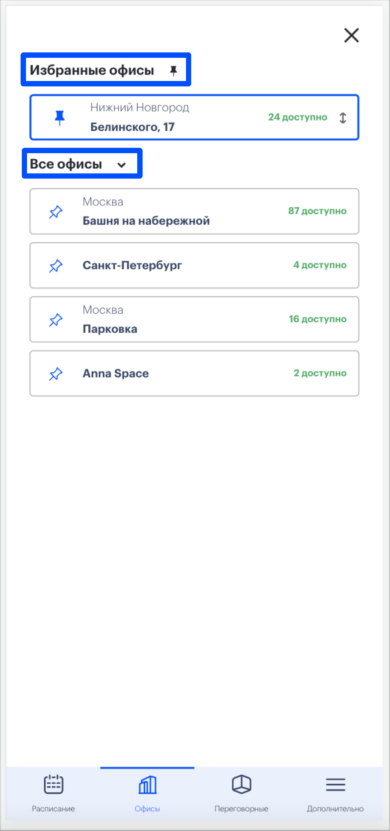The width and height of the screenshot is (390, 831).
Task: Open the Anna Space office card
Action: click(x=194, y=374)
